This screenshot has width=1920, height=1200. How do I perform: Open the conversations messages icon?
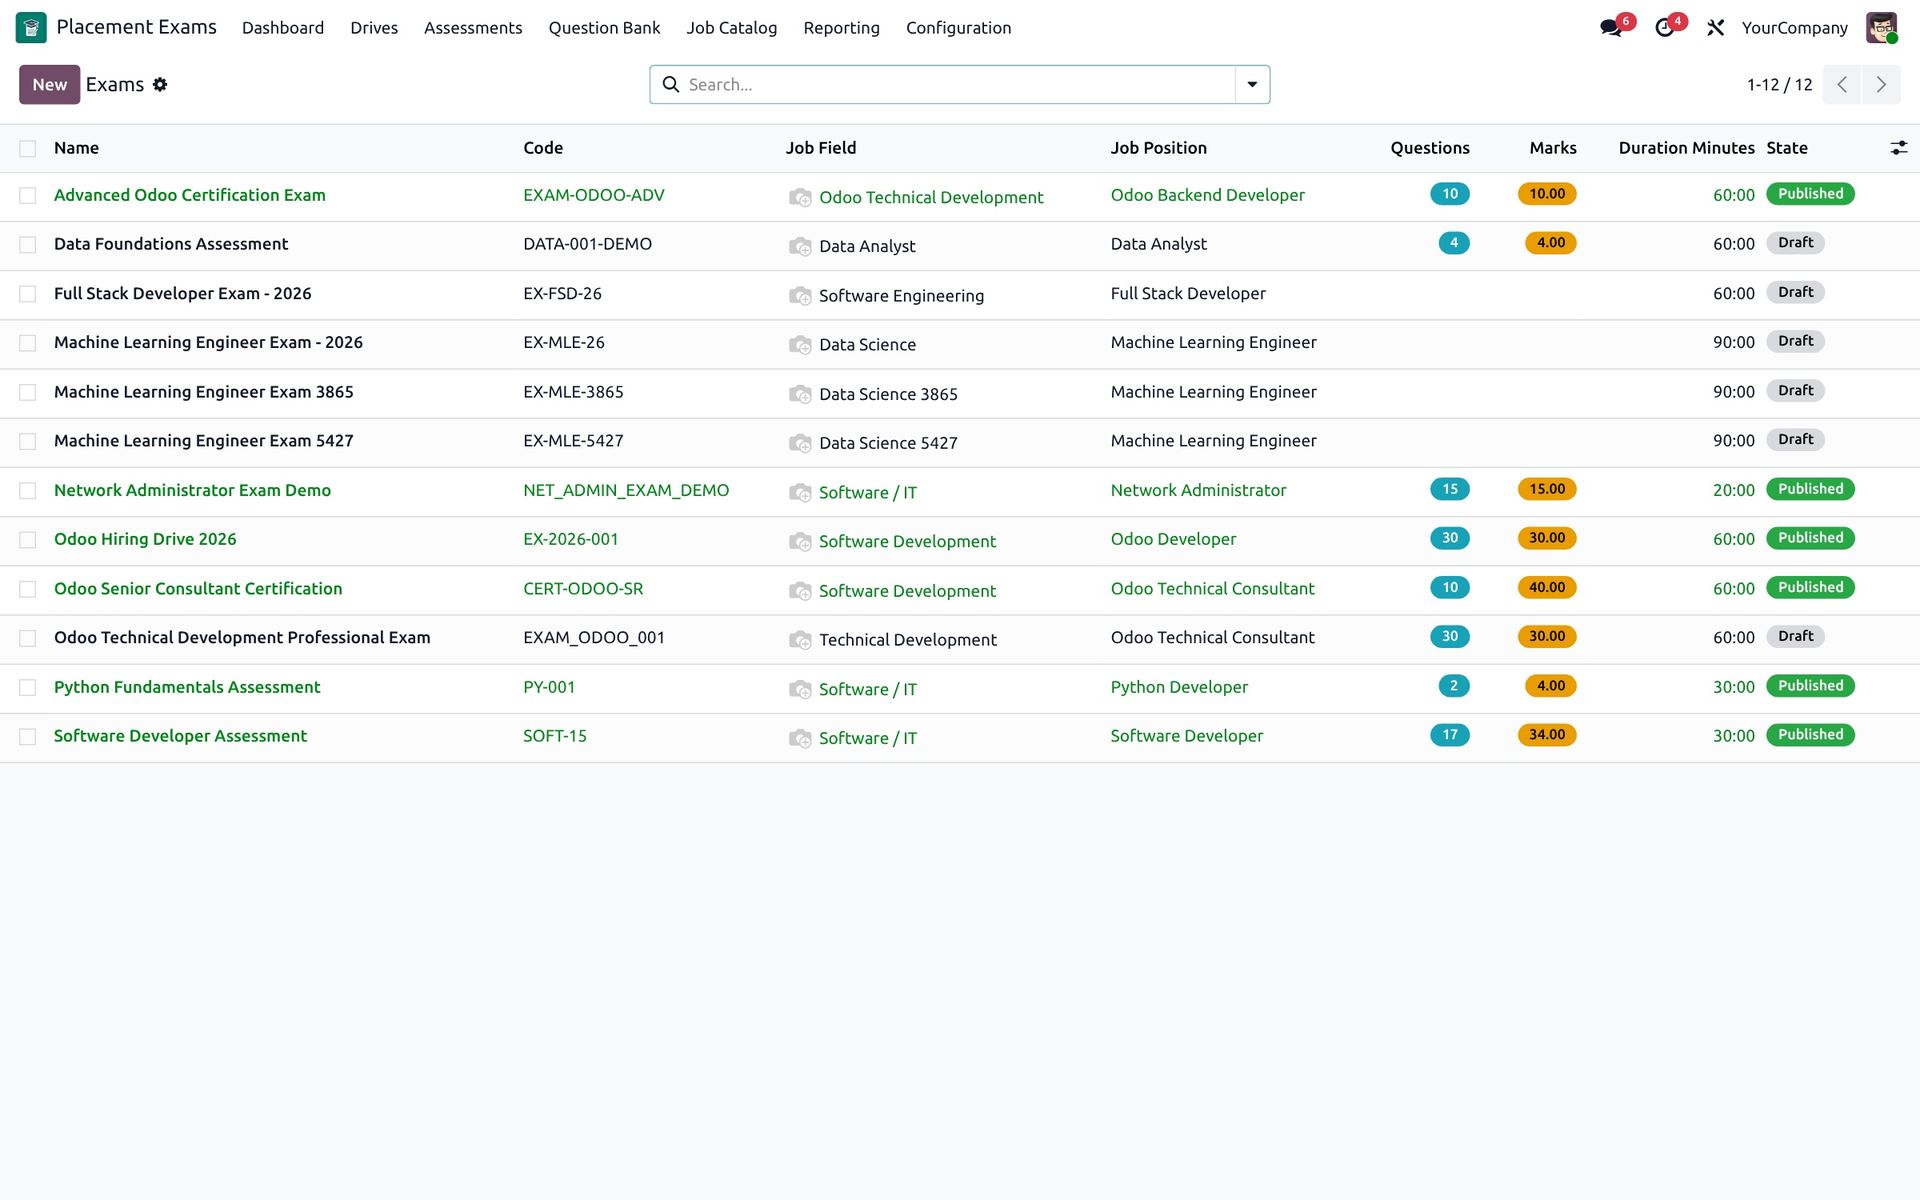1611,28
